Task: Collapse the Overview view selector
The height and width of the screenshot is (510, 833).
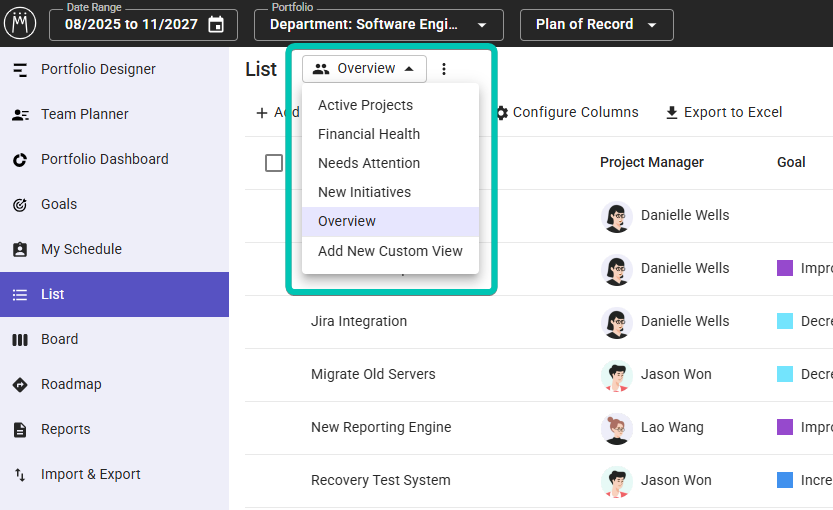Action: (365, 69)
